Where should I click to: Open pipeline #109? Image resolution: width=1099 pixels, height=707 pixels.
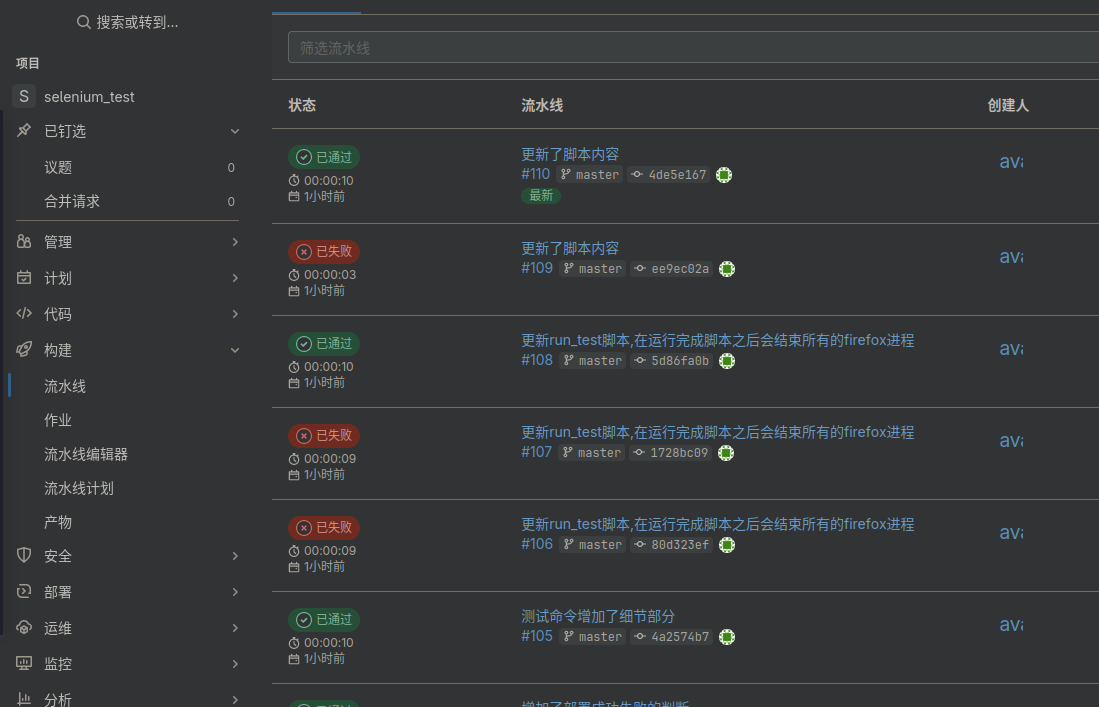point(537,268)
